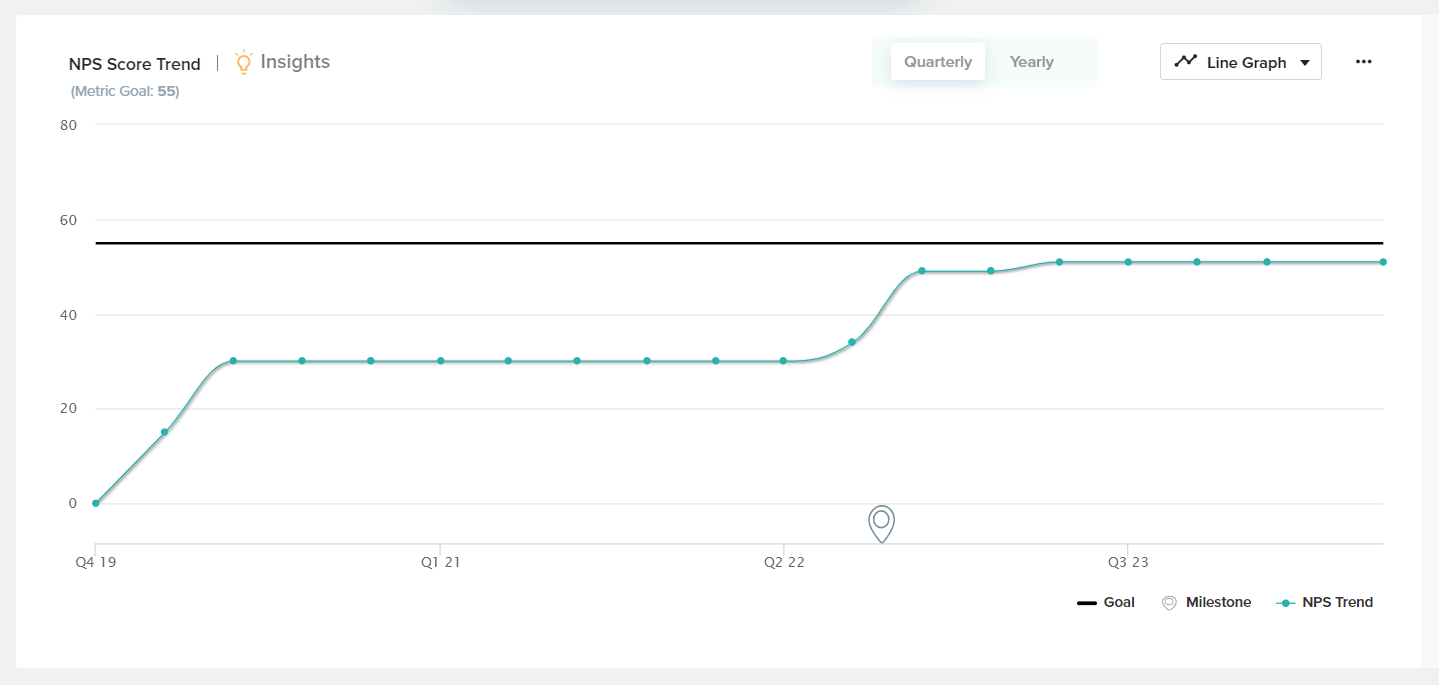Click the black Goal swatch in legend

coord(1087,603)
